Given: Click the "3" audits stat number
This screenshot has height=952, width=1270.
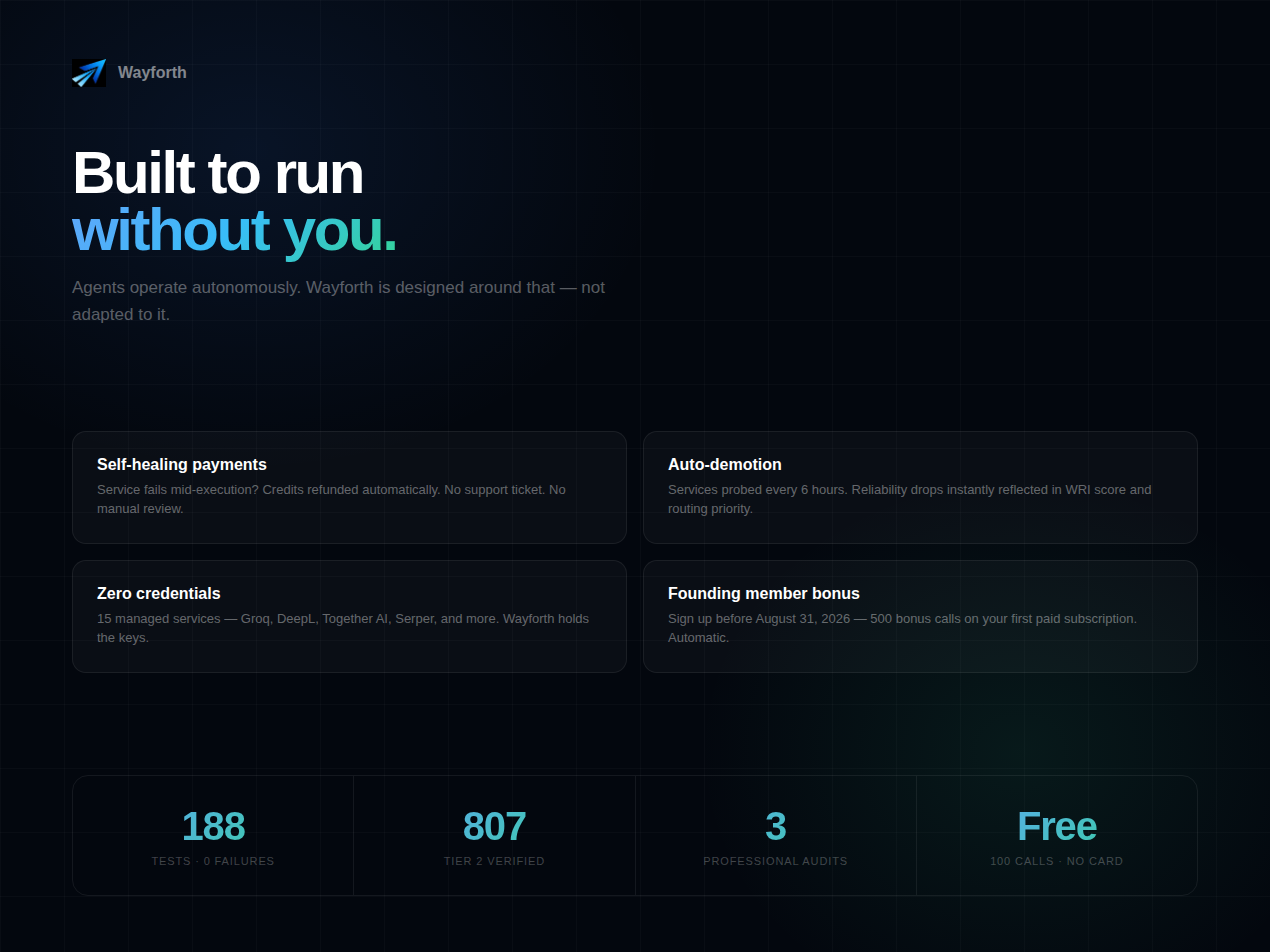Looking at the screenshot, I should point(776,827).
